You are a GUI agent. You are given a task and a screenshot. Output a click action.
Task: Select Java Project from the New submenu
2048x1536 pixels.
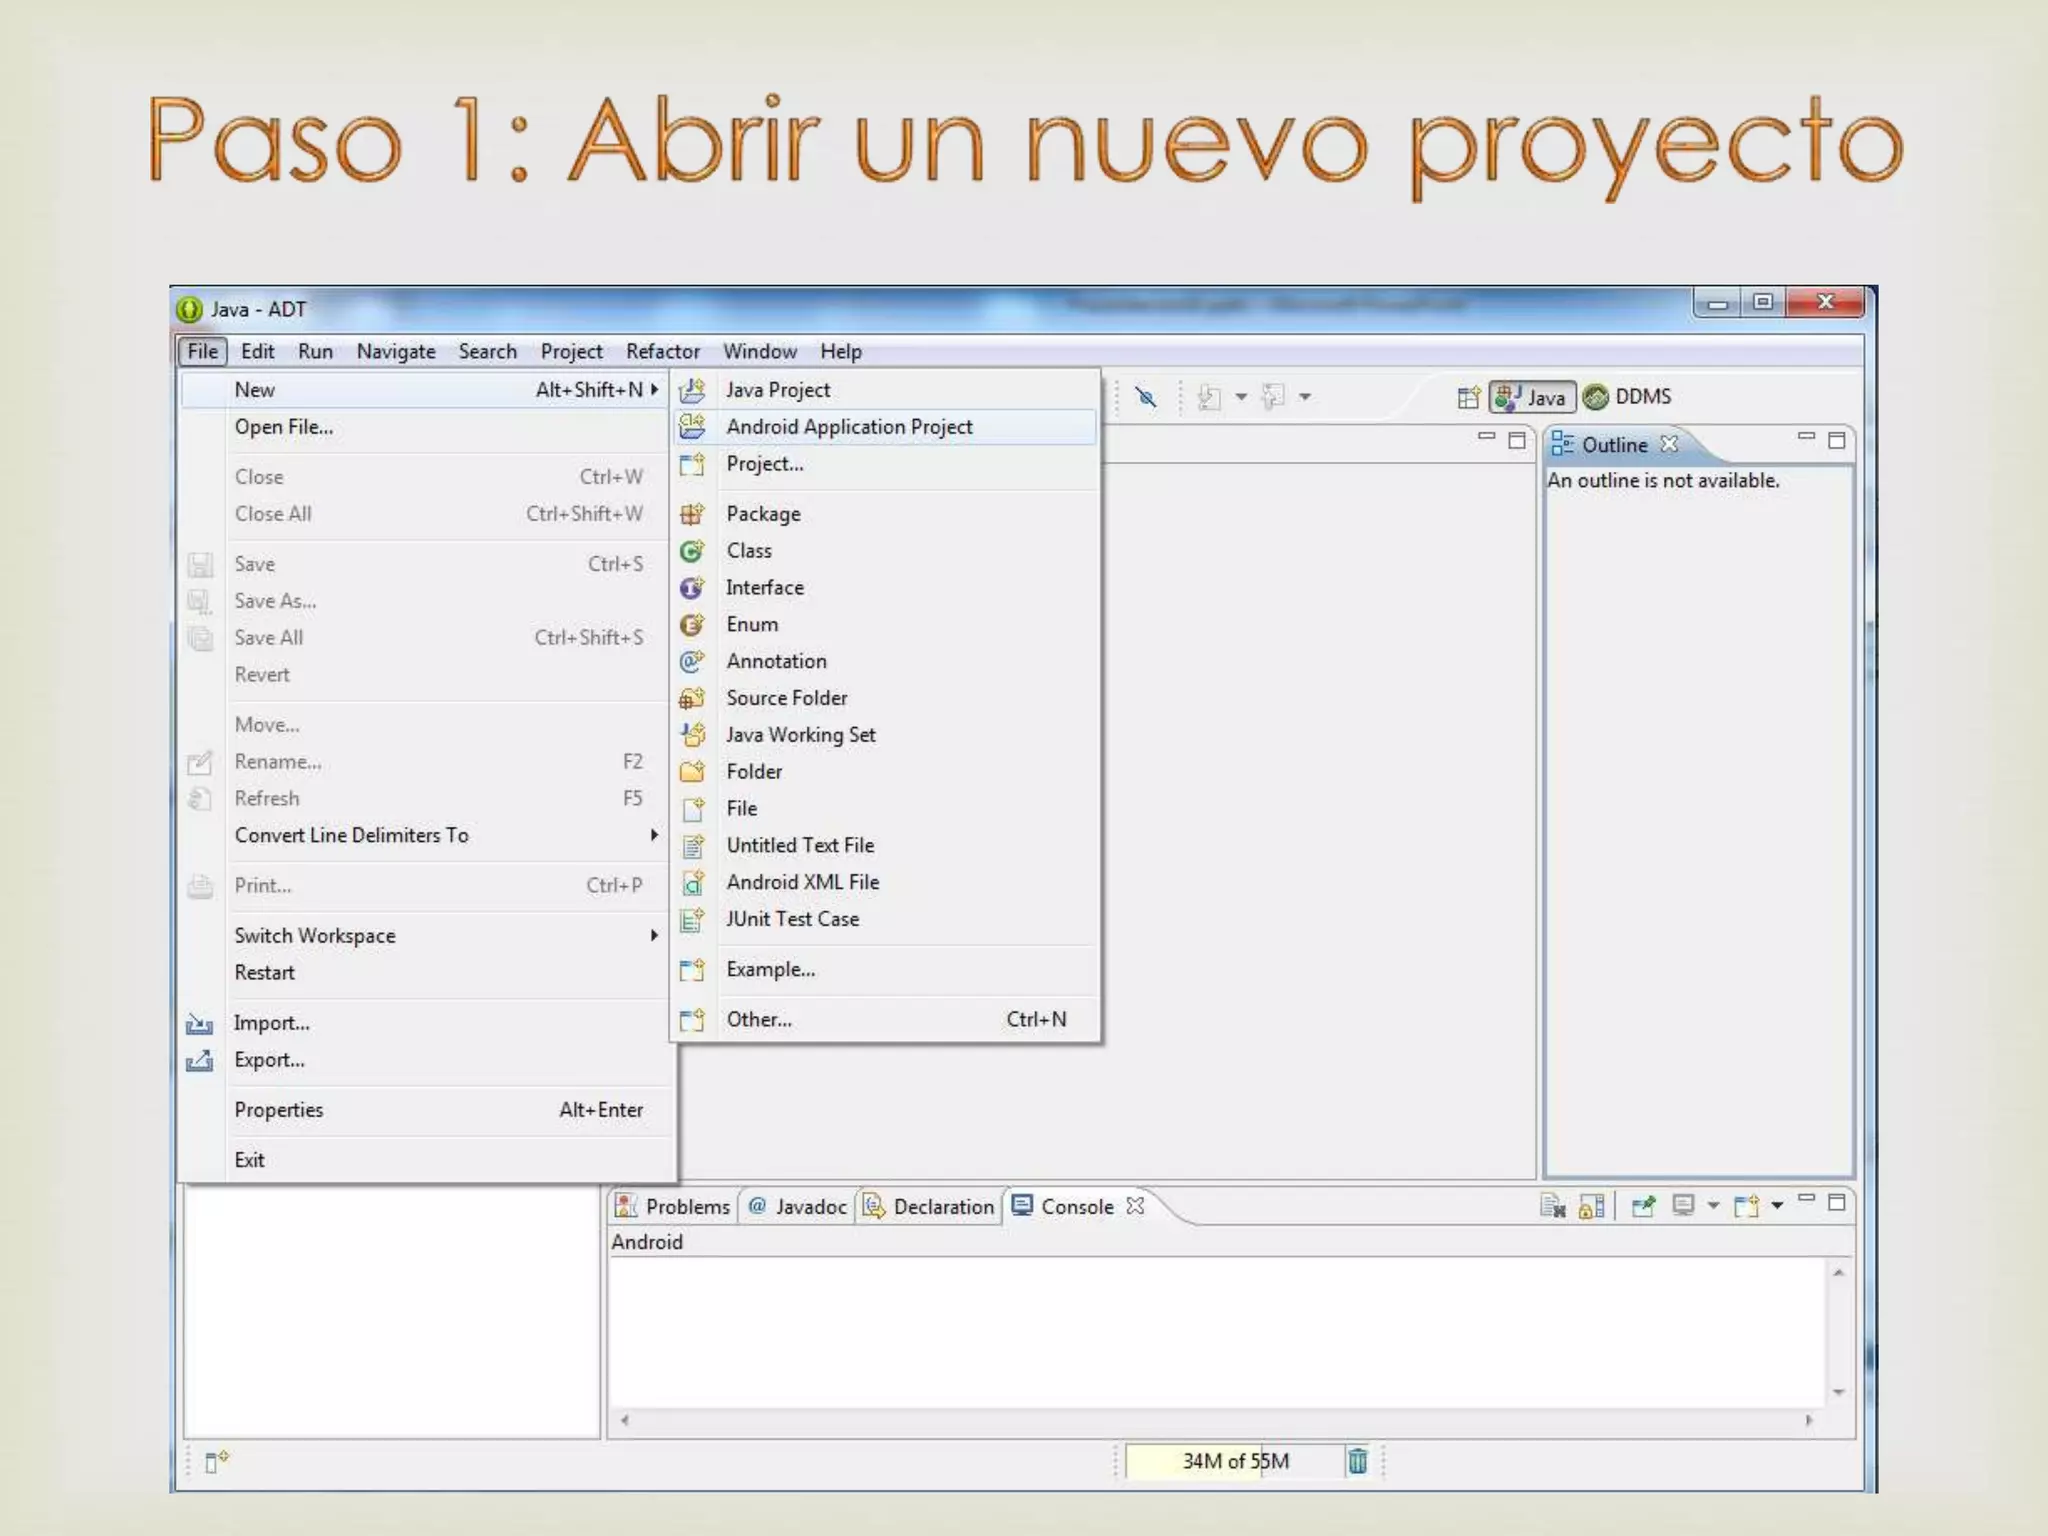tap(778, 390)
